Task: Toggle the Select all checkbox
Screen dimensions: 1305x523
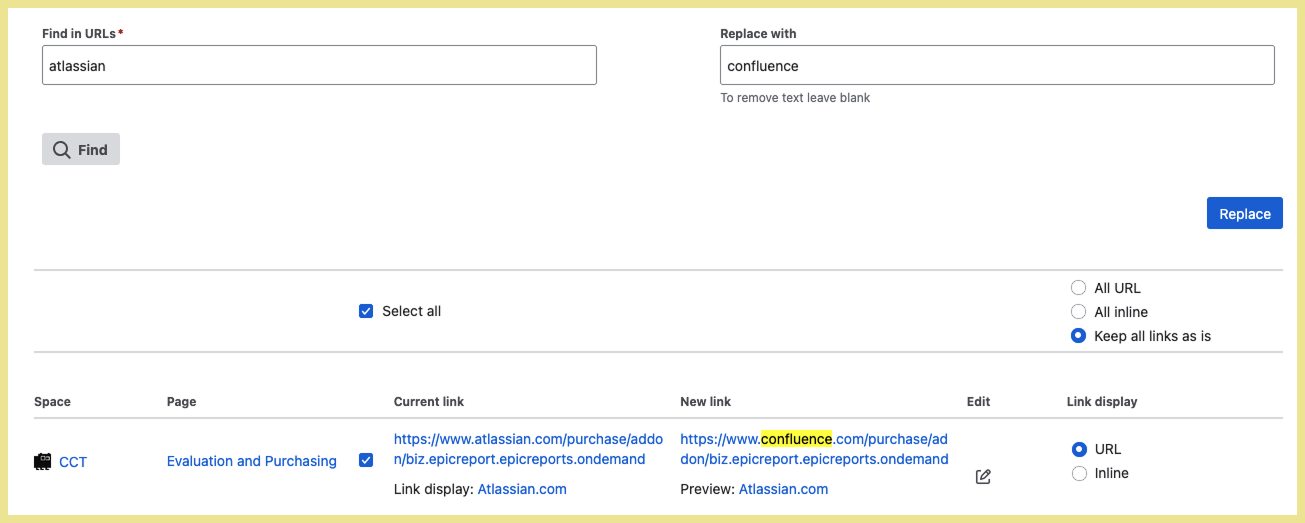Action: point(366,311)
